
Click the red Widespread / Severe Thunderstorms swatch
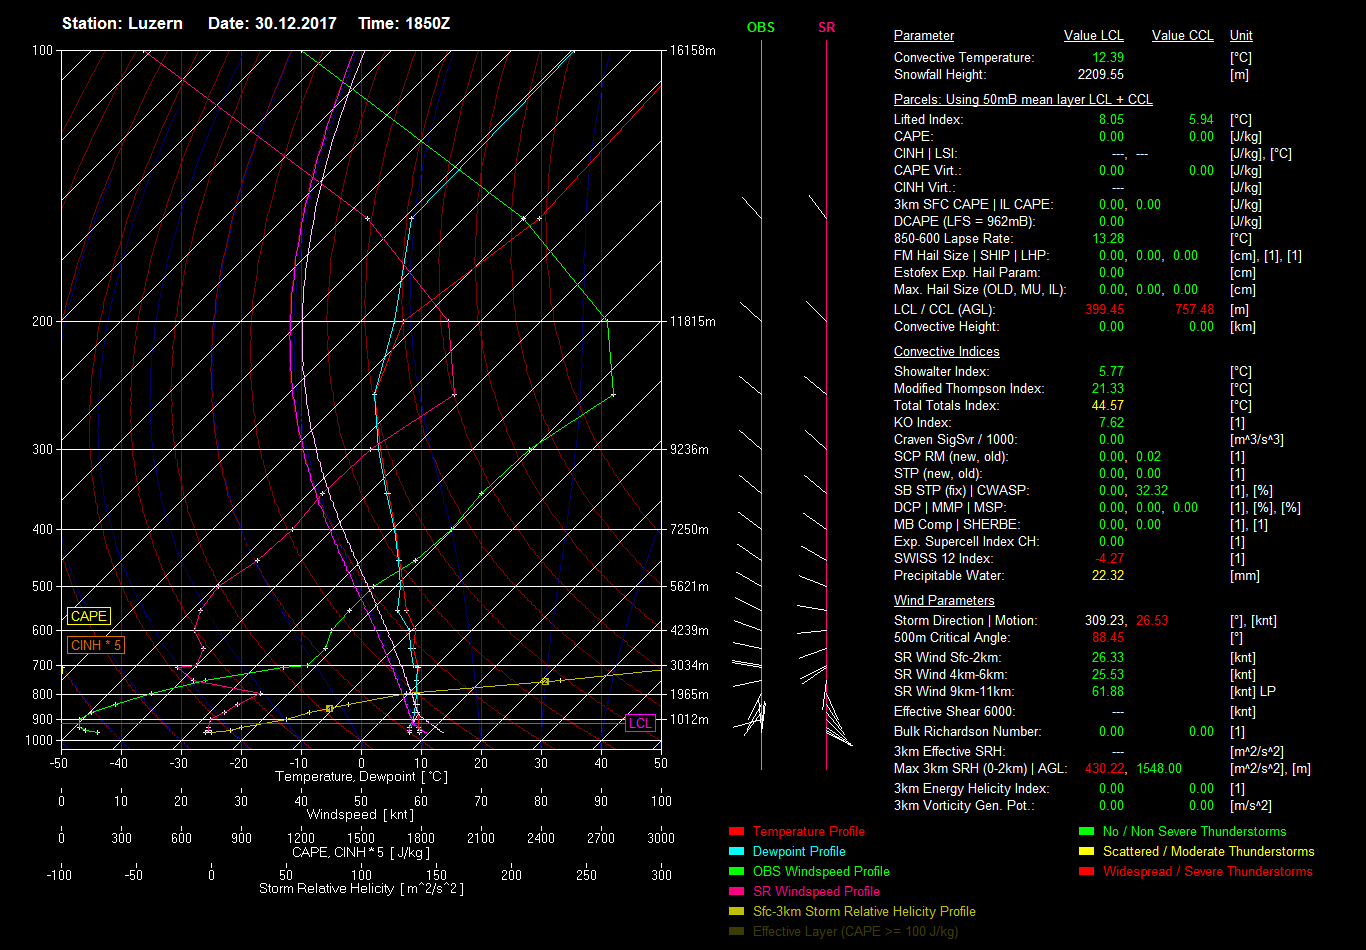coord(1086,871)
